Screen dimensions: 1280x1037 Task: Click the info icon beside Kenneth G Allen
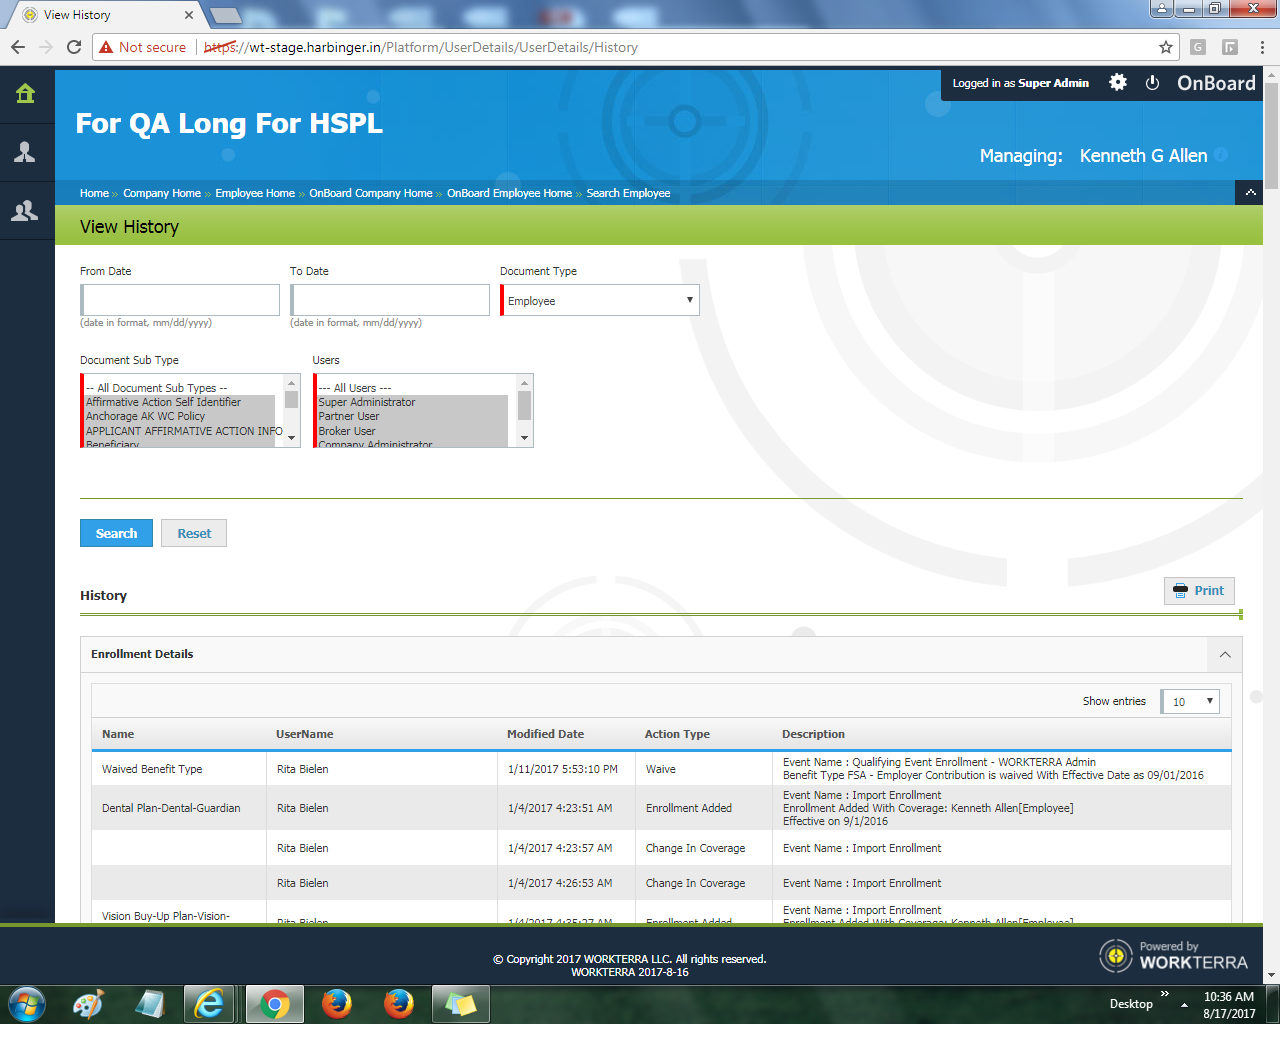point(1221,155)
